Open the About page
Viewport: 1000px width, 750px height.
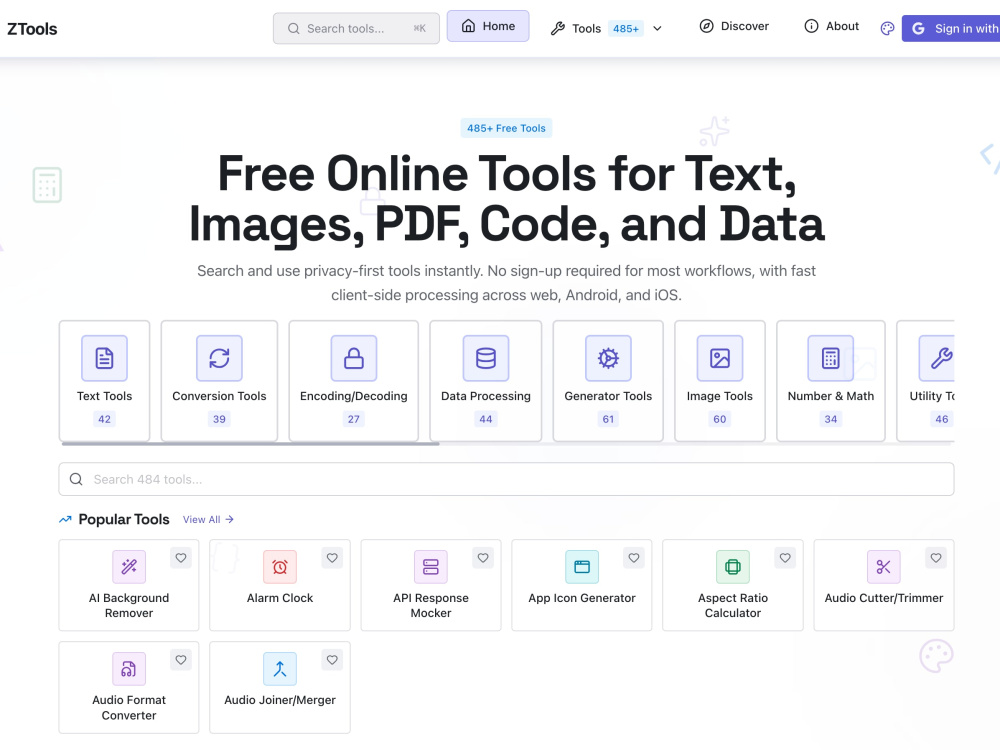(x=832, y=26)
